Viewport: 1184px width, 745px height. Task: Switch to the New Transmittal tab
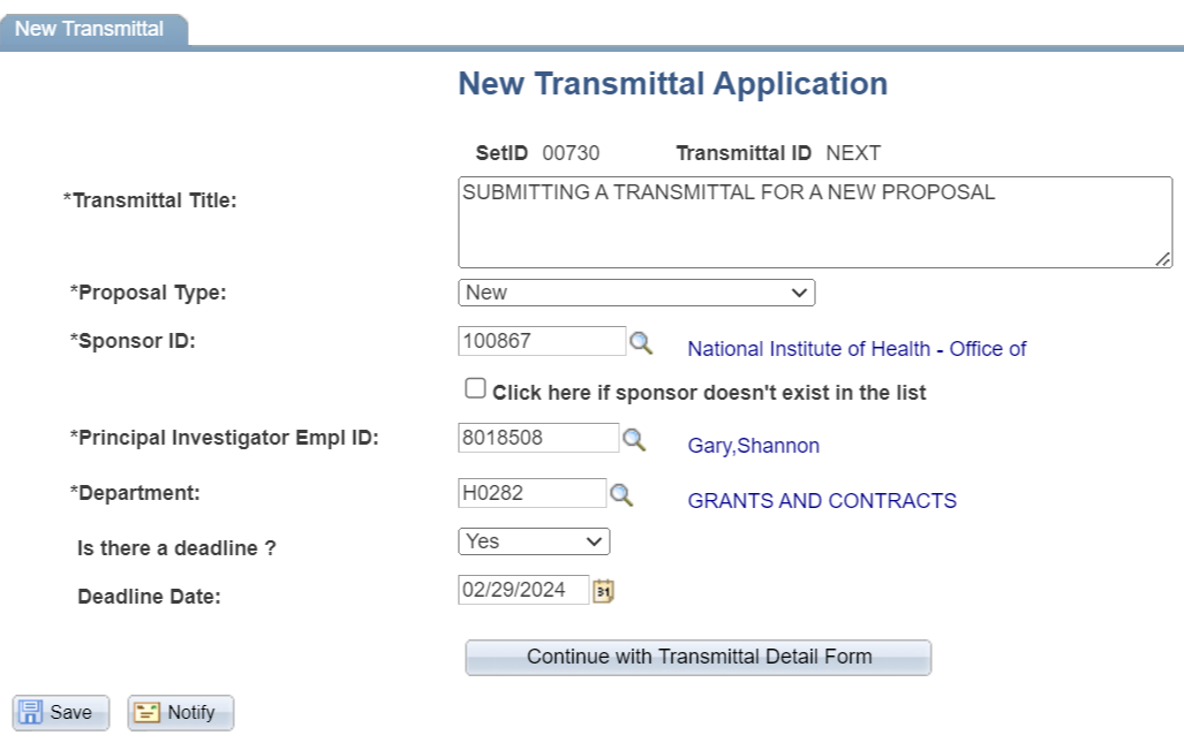[90, 29]
